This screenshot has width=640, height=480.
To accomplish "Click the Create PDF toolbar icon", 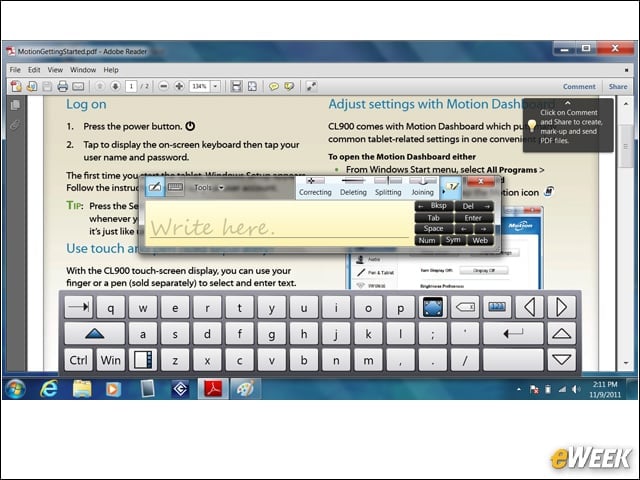I will click(16, 86).
